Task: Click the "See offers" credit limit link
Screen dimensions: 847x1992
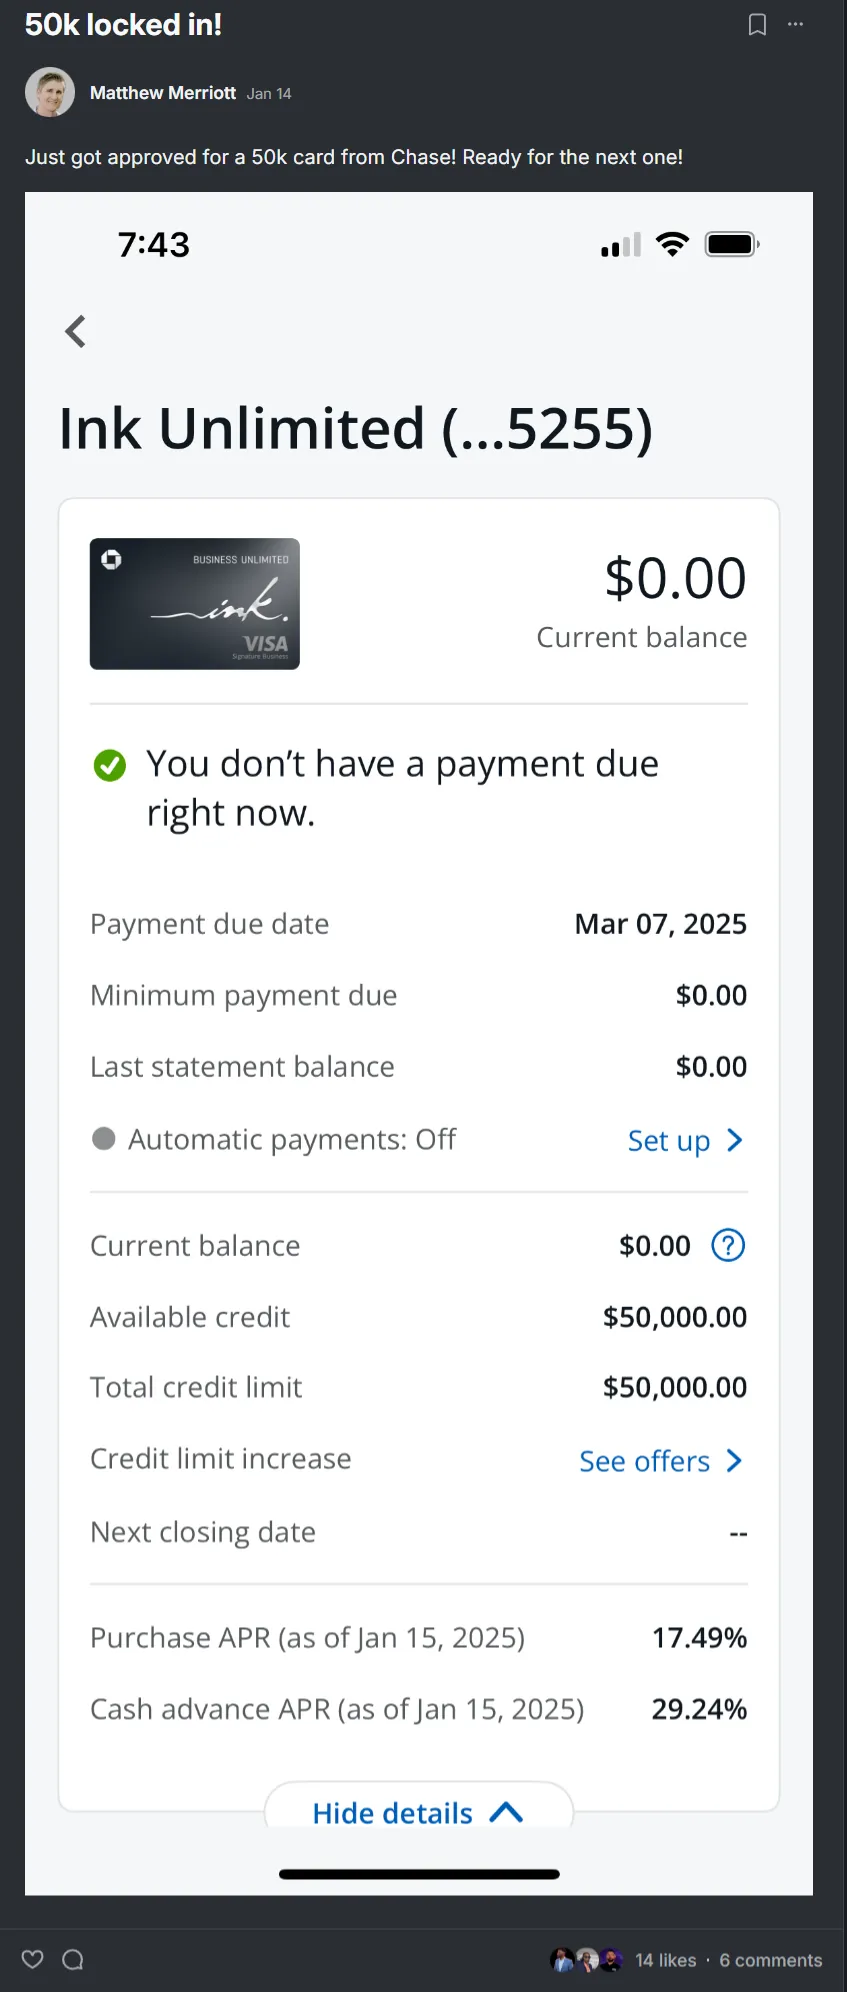Action: point(645,1461)
